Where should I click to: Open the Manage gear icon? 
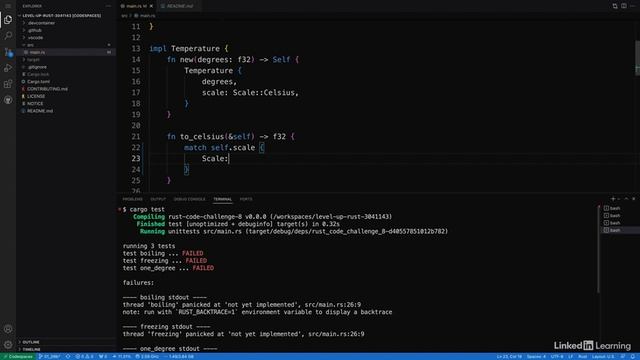[x=8, y=345]
